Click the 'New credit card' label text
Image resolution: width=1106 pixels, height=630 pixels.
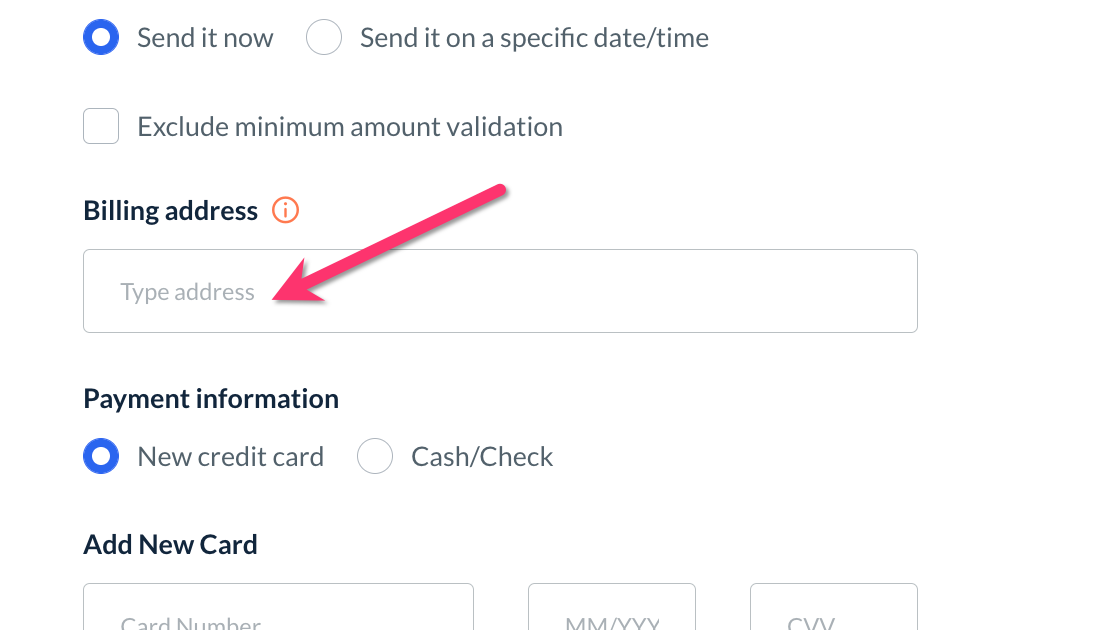coord(230,457)
